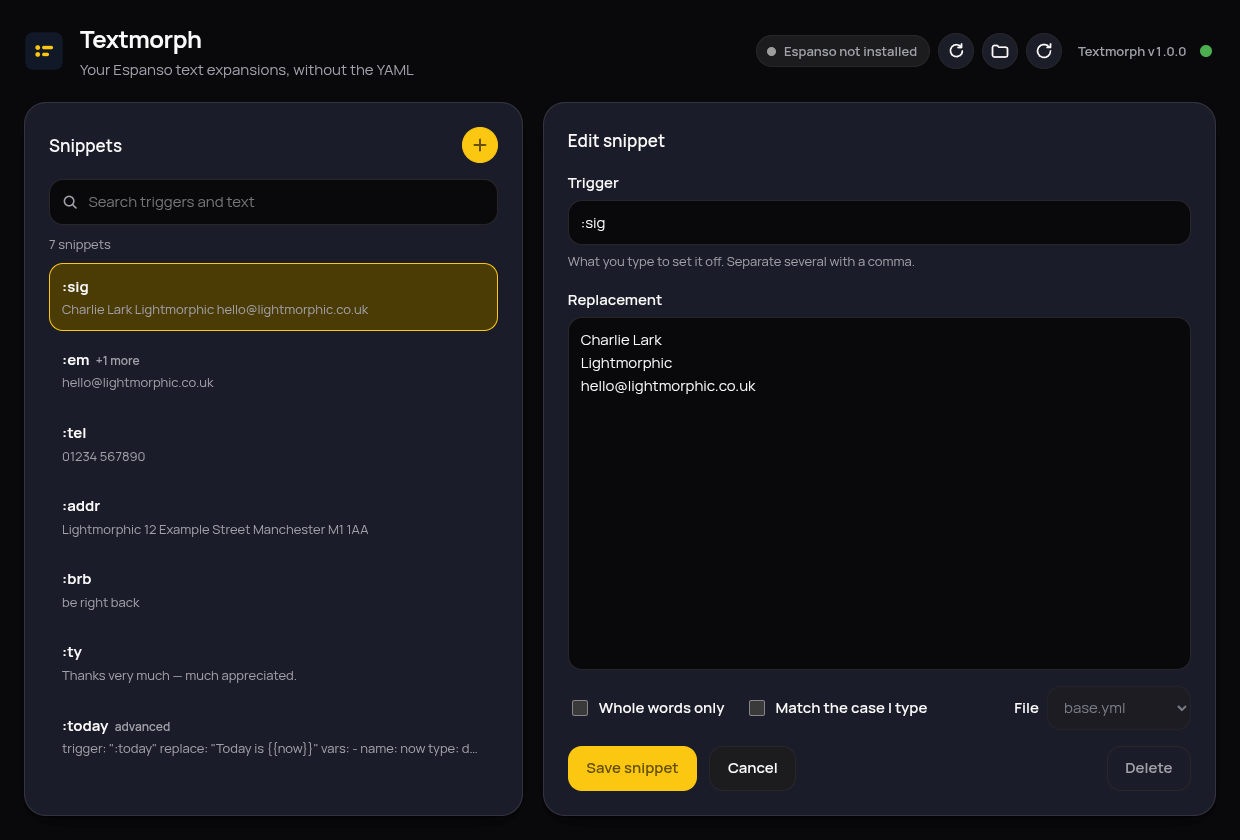
Task: Save snippet using the yellow button
Action: pyautogui.click(x=632, y=768)
